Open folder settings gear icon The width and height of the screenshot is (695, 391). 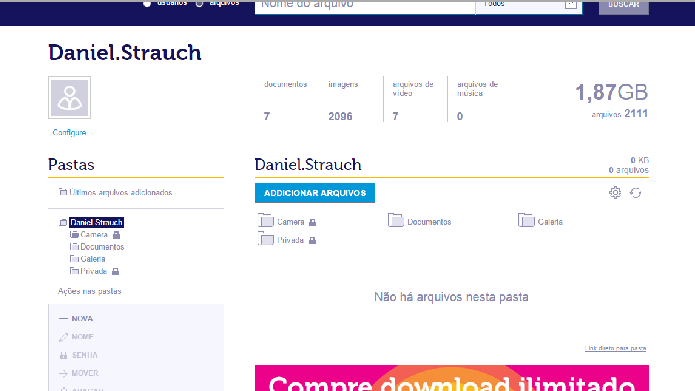click(615, 192)
